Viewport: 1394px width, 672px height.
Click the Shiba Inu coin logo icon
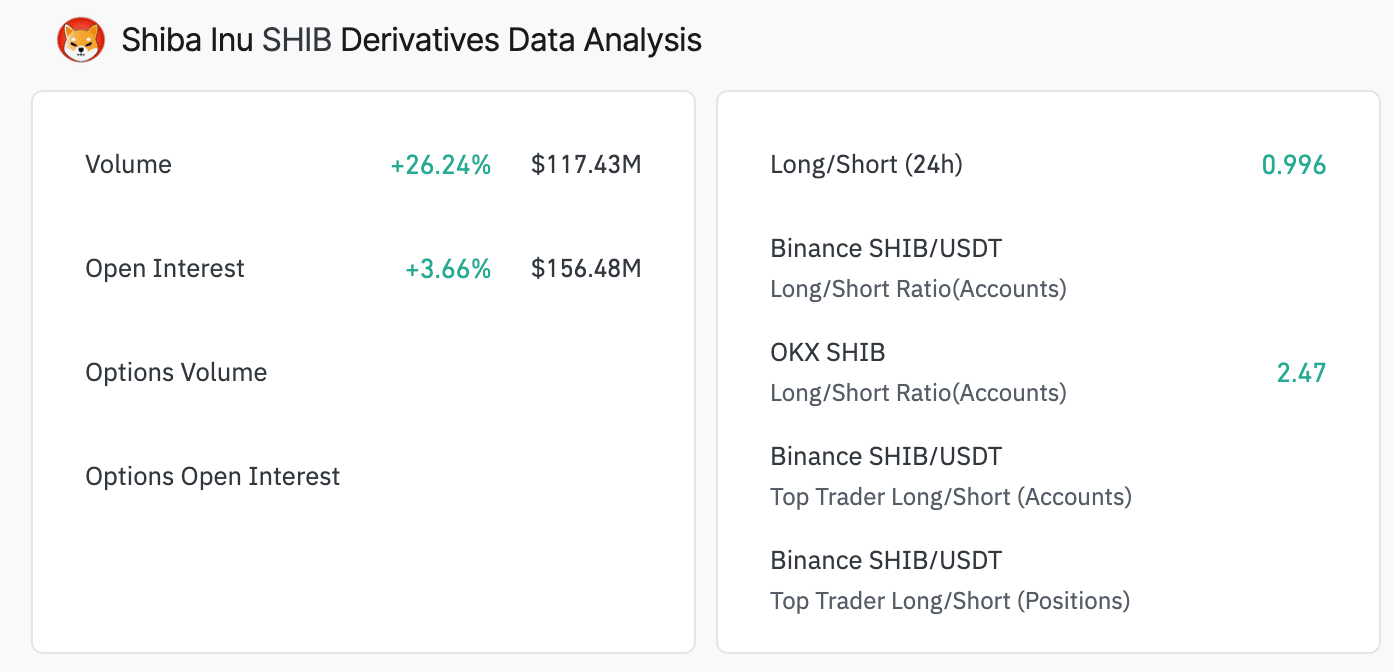click(81, 41)
